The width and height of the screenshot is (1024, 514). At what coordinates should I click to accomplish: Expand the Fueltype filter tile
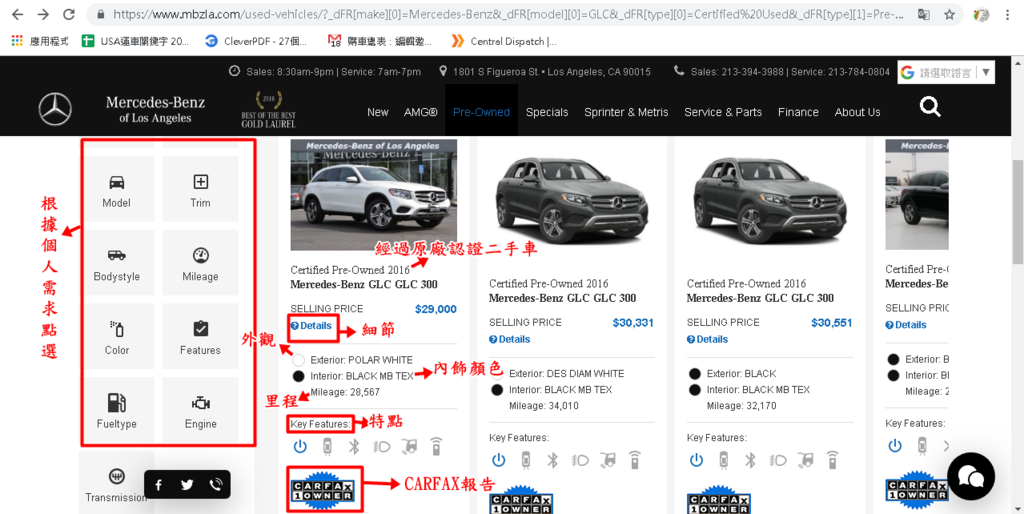116,410
